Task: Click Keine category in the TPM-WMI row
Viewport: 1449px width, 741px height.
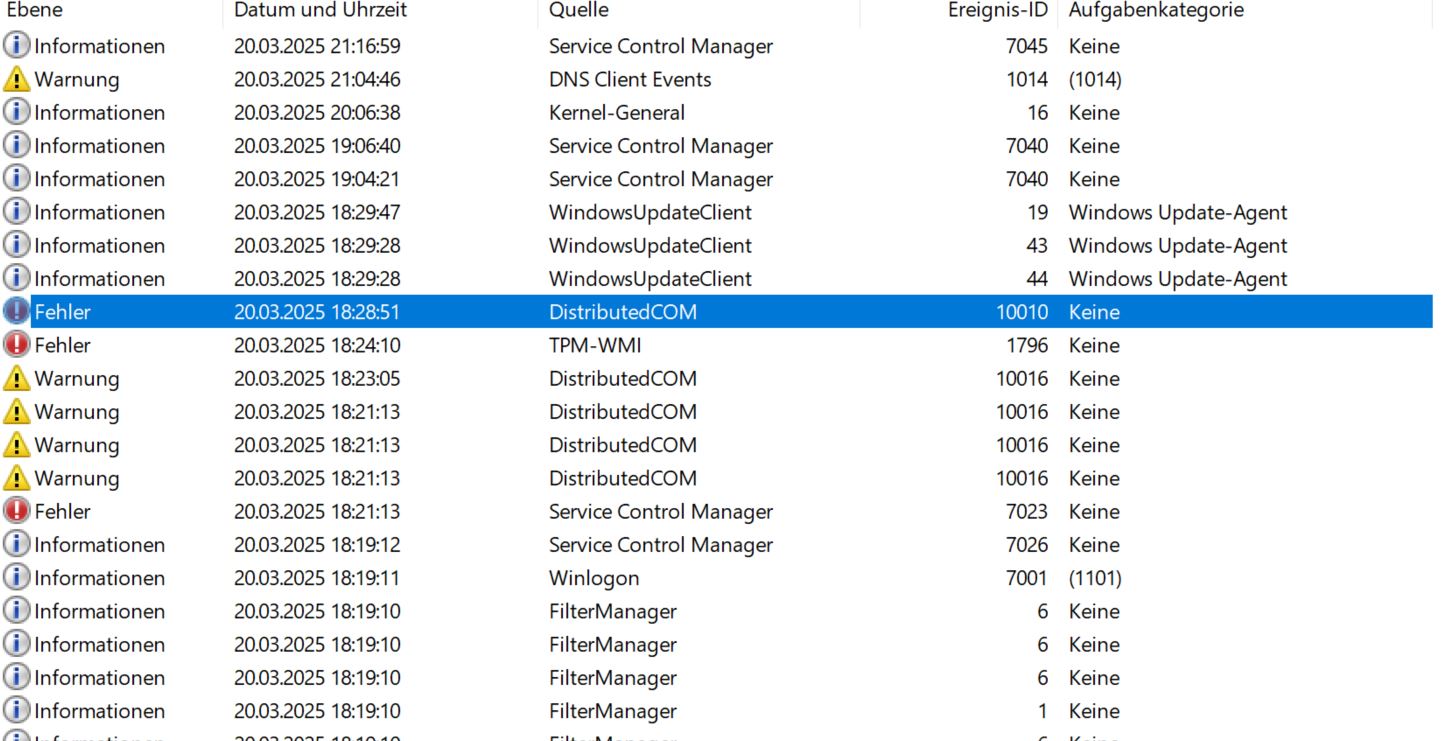Action: (1094, 345)
